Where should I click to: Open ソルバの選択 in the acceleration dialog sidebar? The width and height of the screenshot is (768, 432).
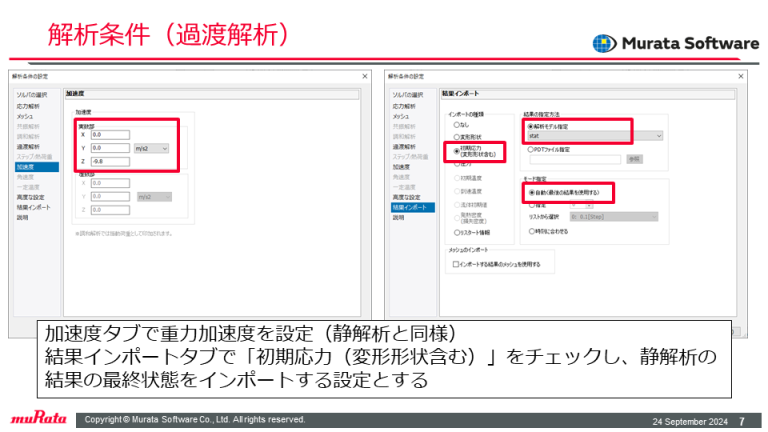(x=31, y=94)
